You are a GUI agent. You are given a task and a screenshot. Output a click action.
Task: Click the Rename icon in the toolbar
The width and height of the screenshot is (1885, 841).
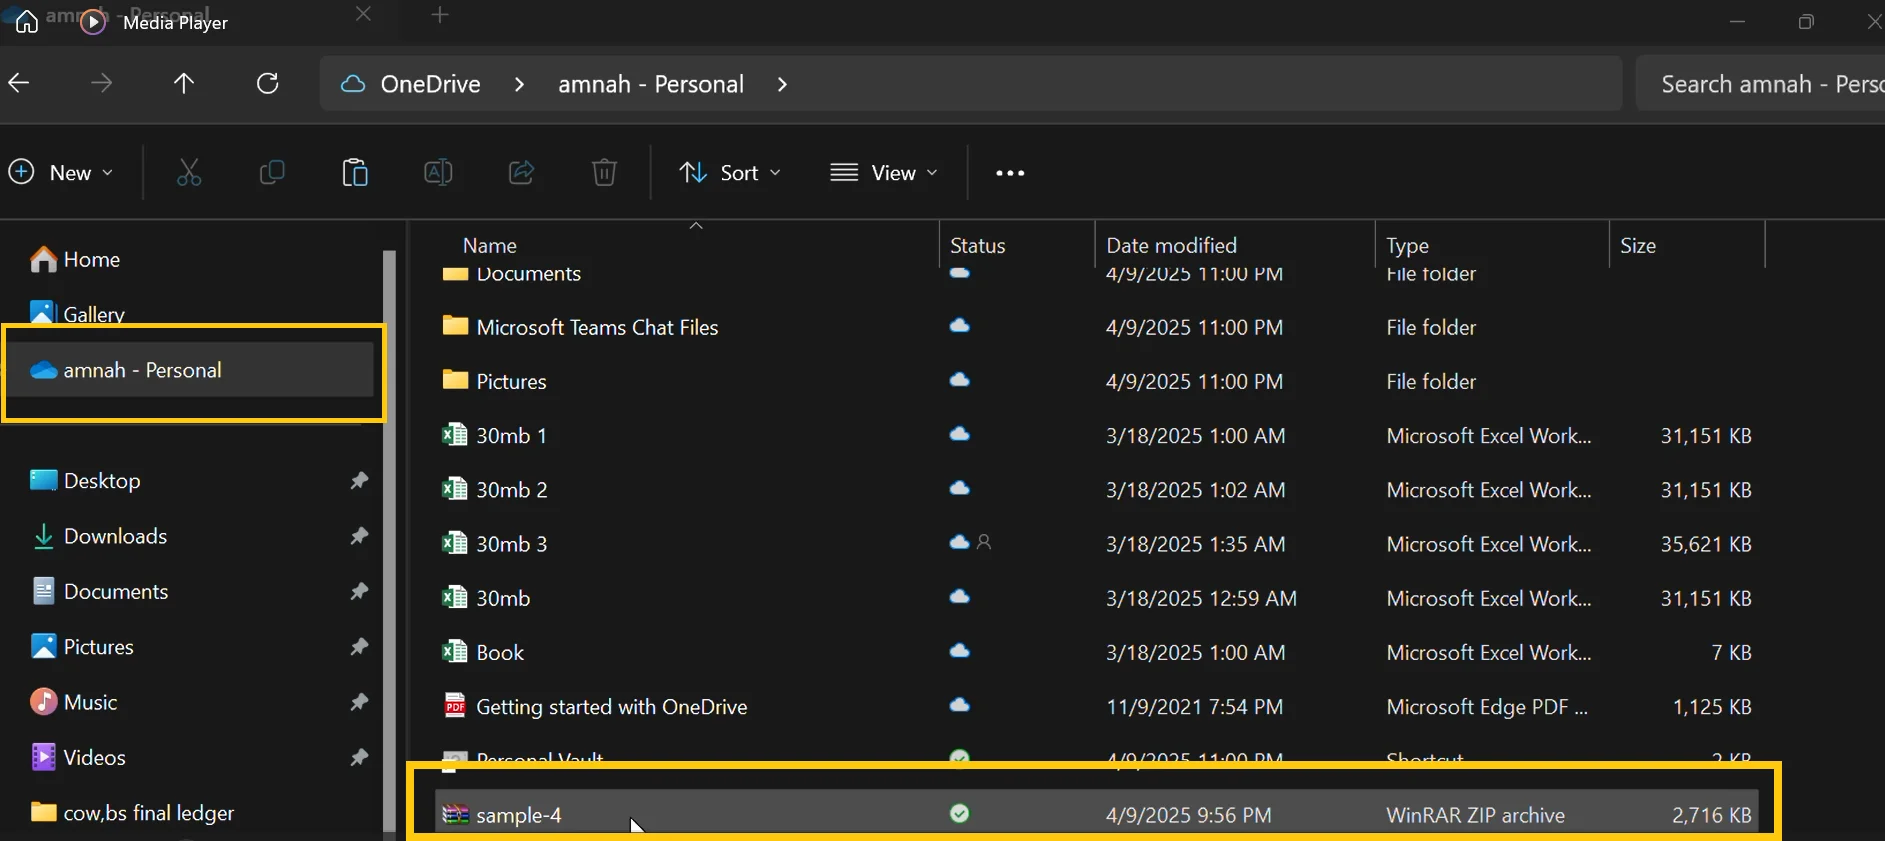[x=438, y=173]
